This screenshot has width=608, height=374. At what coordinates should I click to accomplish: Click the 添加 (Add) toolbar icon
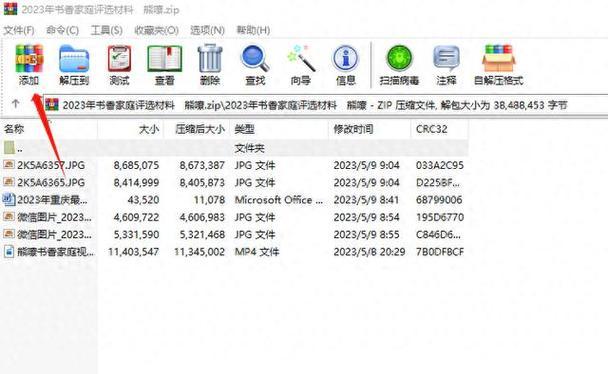[x=29, y=59]
